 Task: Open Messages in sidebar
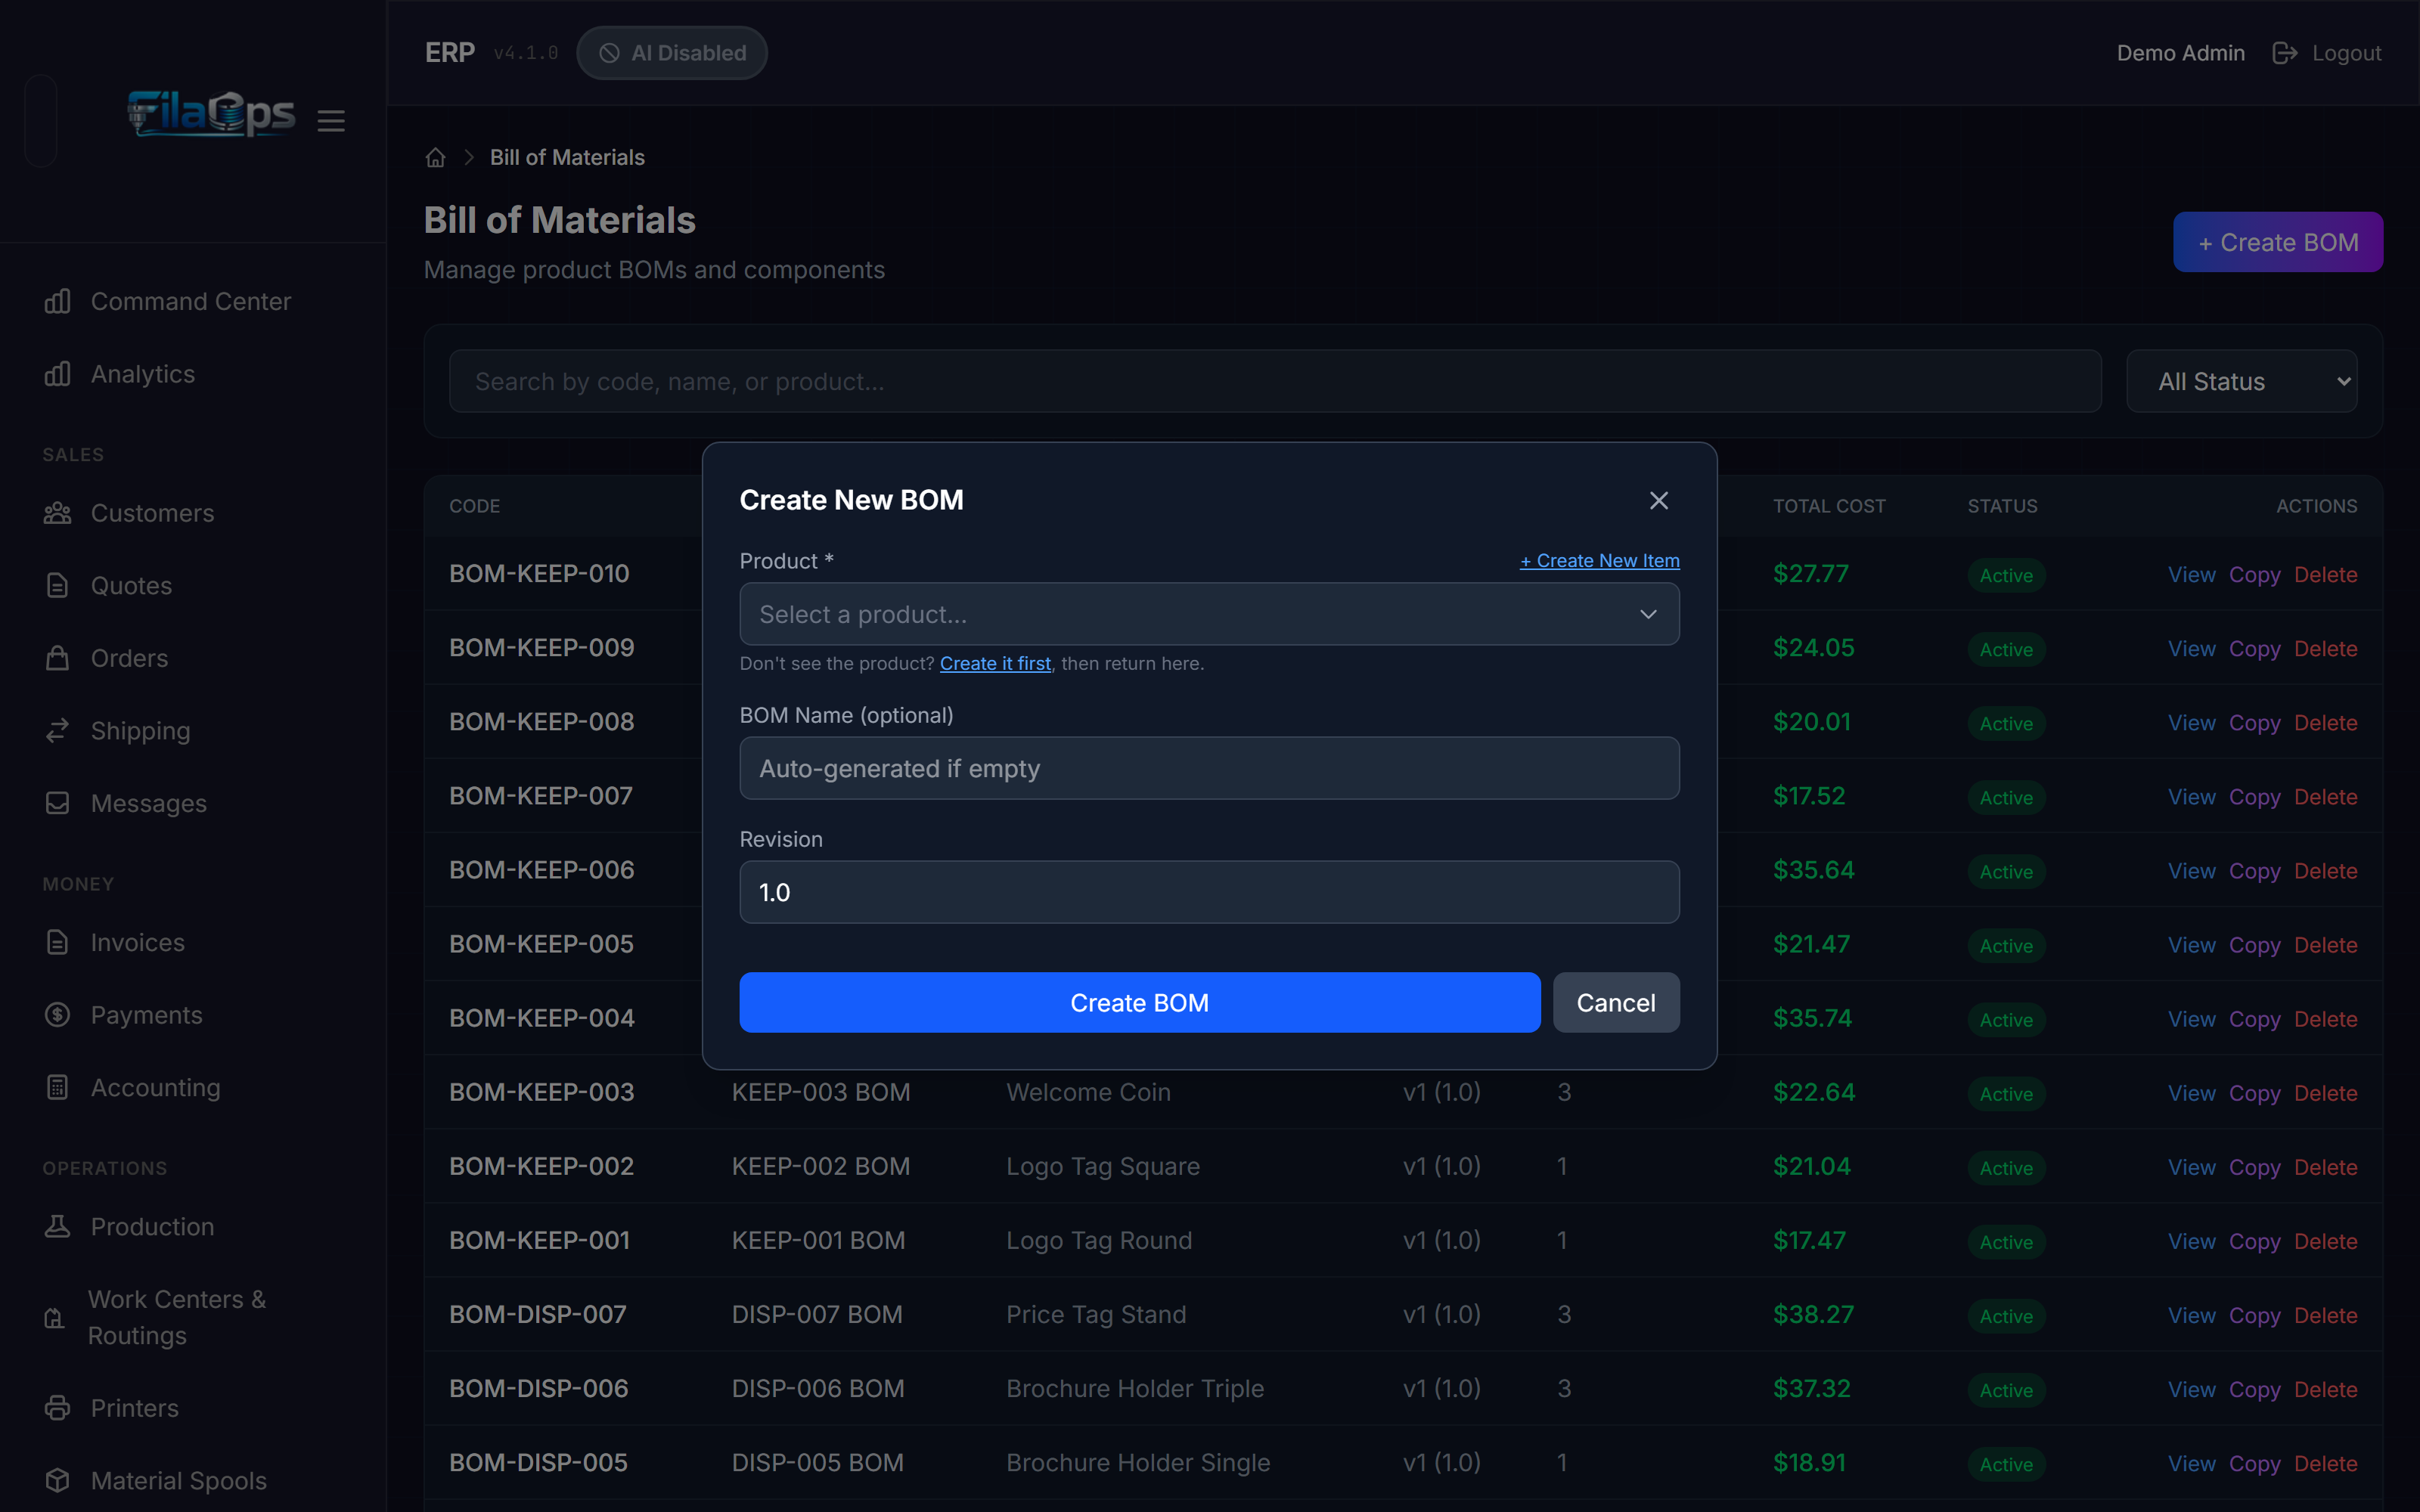(148, 803)
